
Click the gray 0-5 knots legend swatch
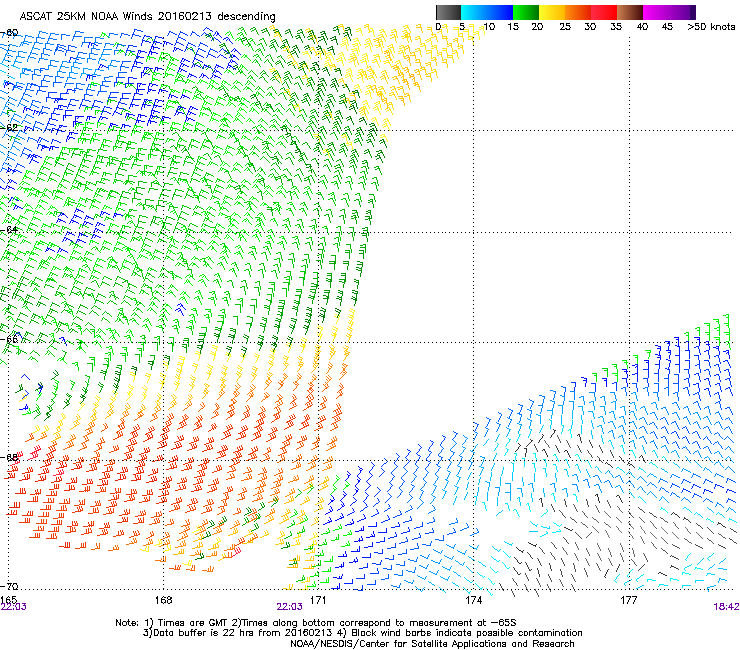pos(448,12)
